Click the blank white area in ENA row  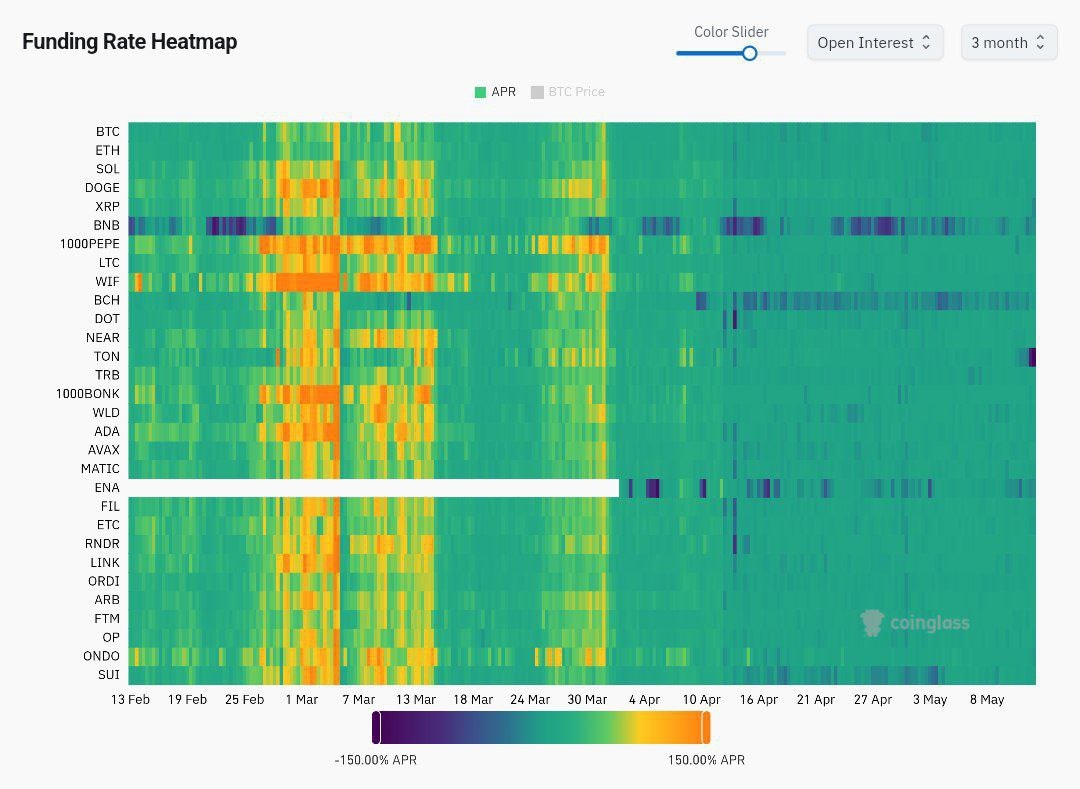click(373, 488)
